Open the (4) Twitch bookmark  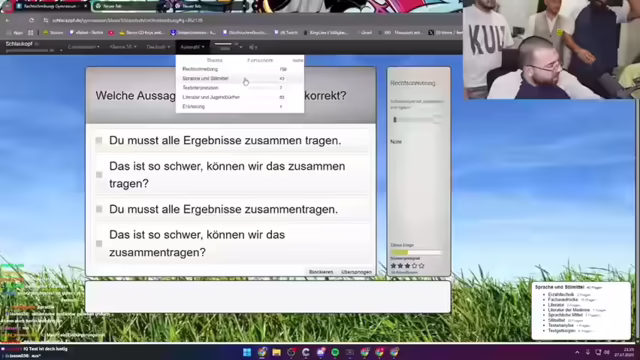pos(286,32)
